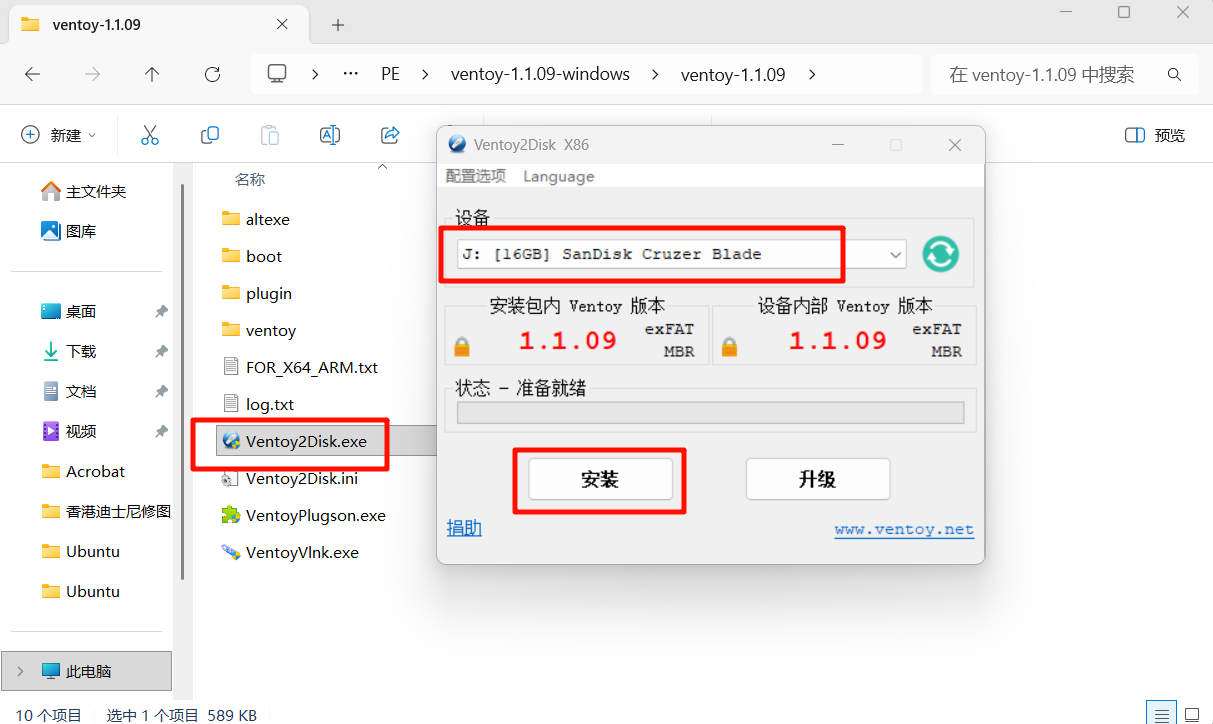Image resolution: width=1213 pixels, height=724 pixels.
Task: Click the 安装 (Install) button
Action: point(600,479)
